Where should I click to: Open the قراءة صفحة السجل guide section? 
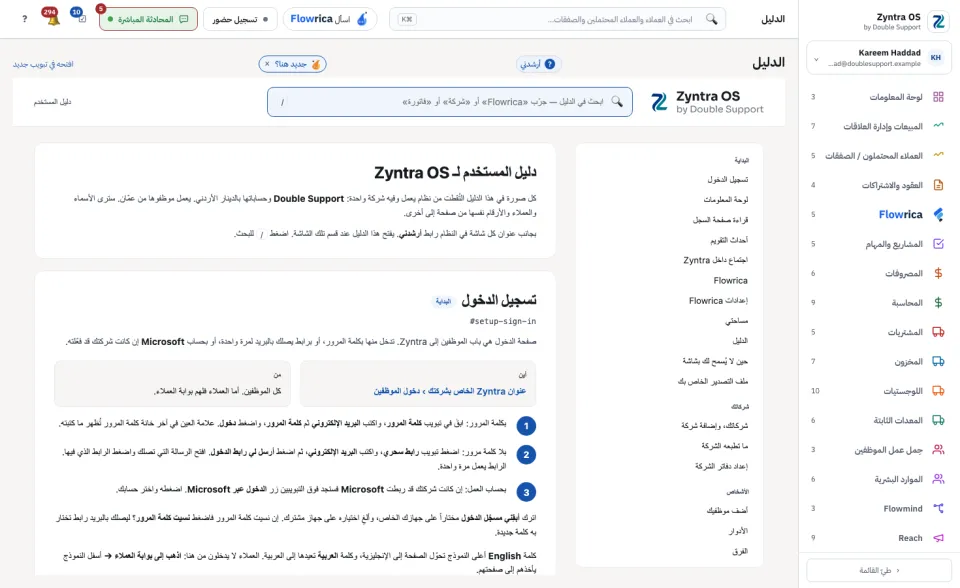click(x=720, y=220)
